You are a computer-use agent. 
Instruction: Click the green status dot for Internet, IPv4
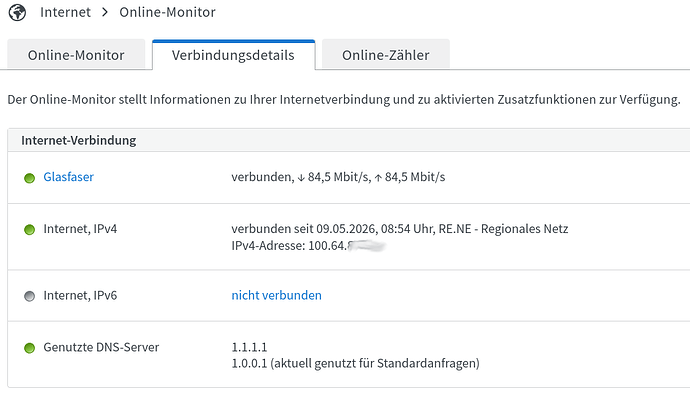pyautogui.click(x=29, y=230)
